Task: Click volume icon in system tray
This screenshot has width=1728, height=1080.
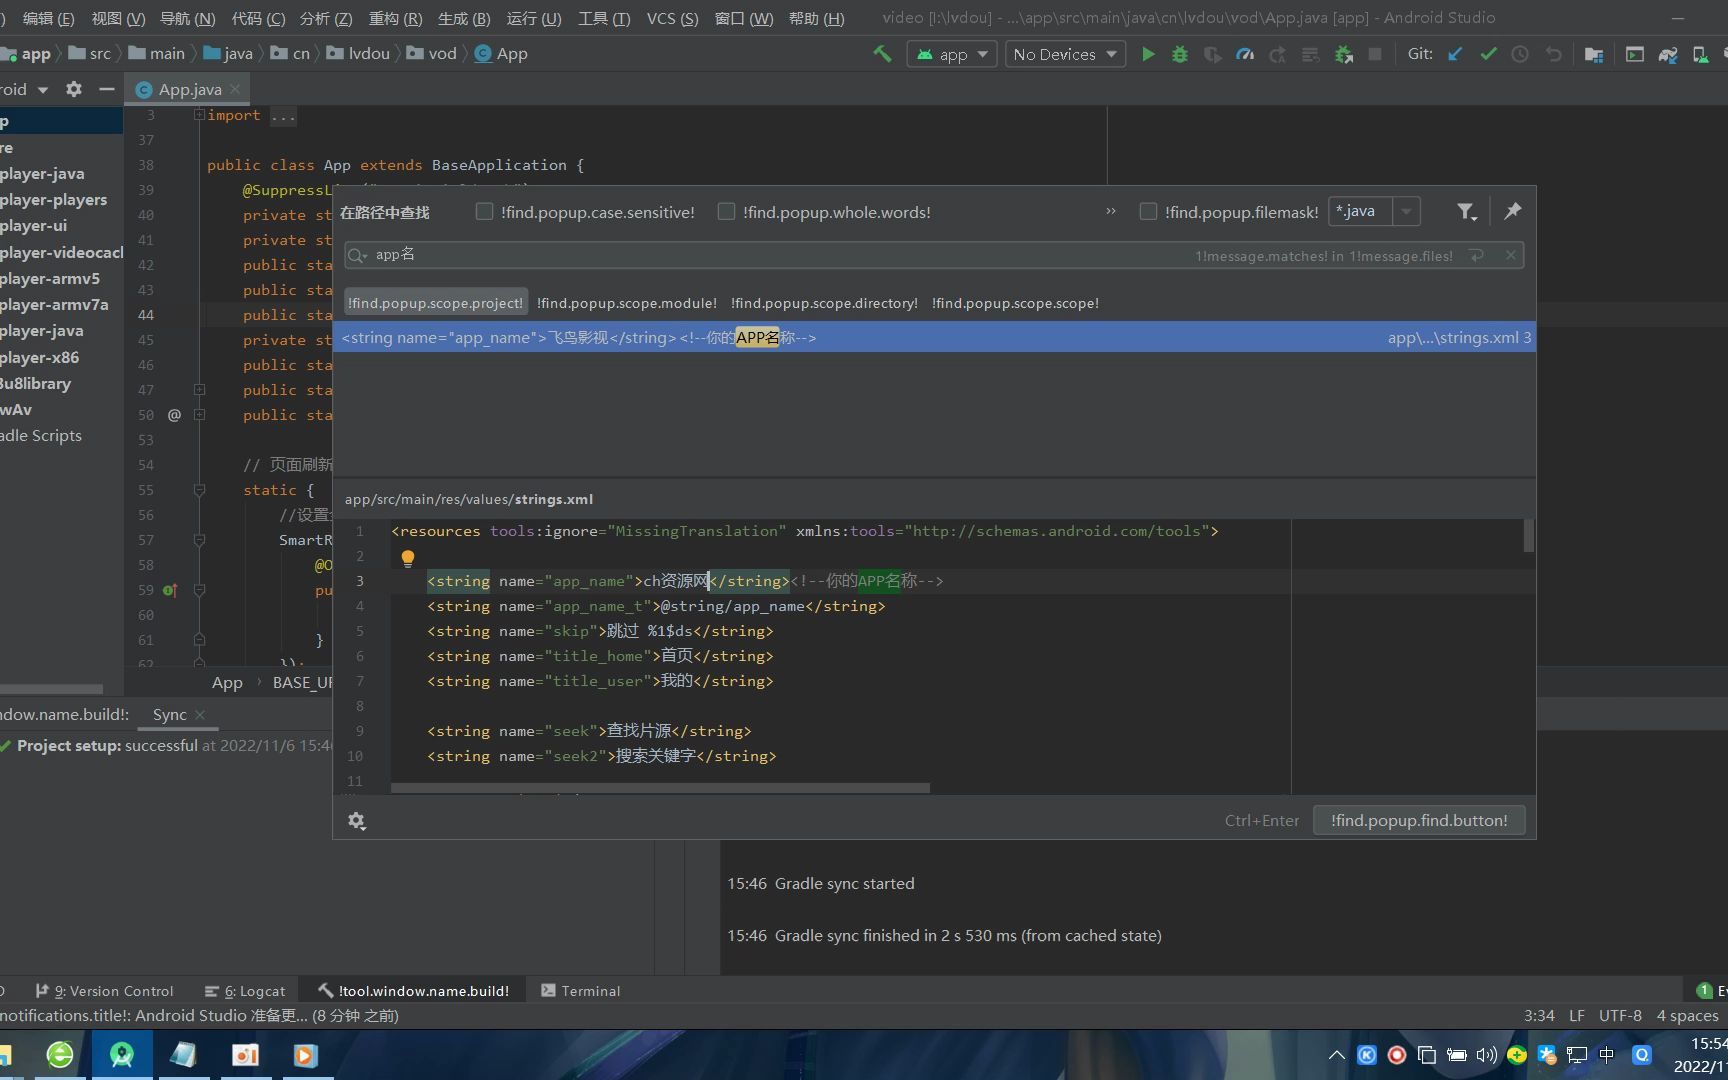Action: [x=1487, y=1054]
